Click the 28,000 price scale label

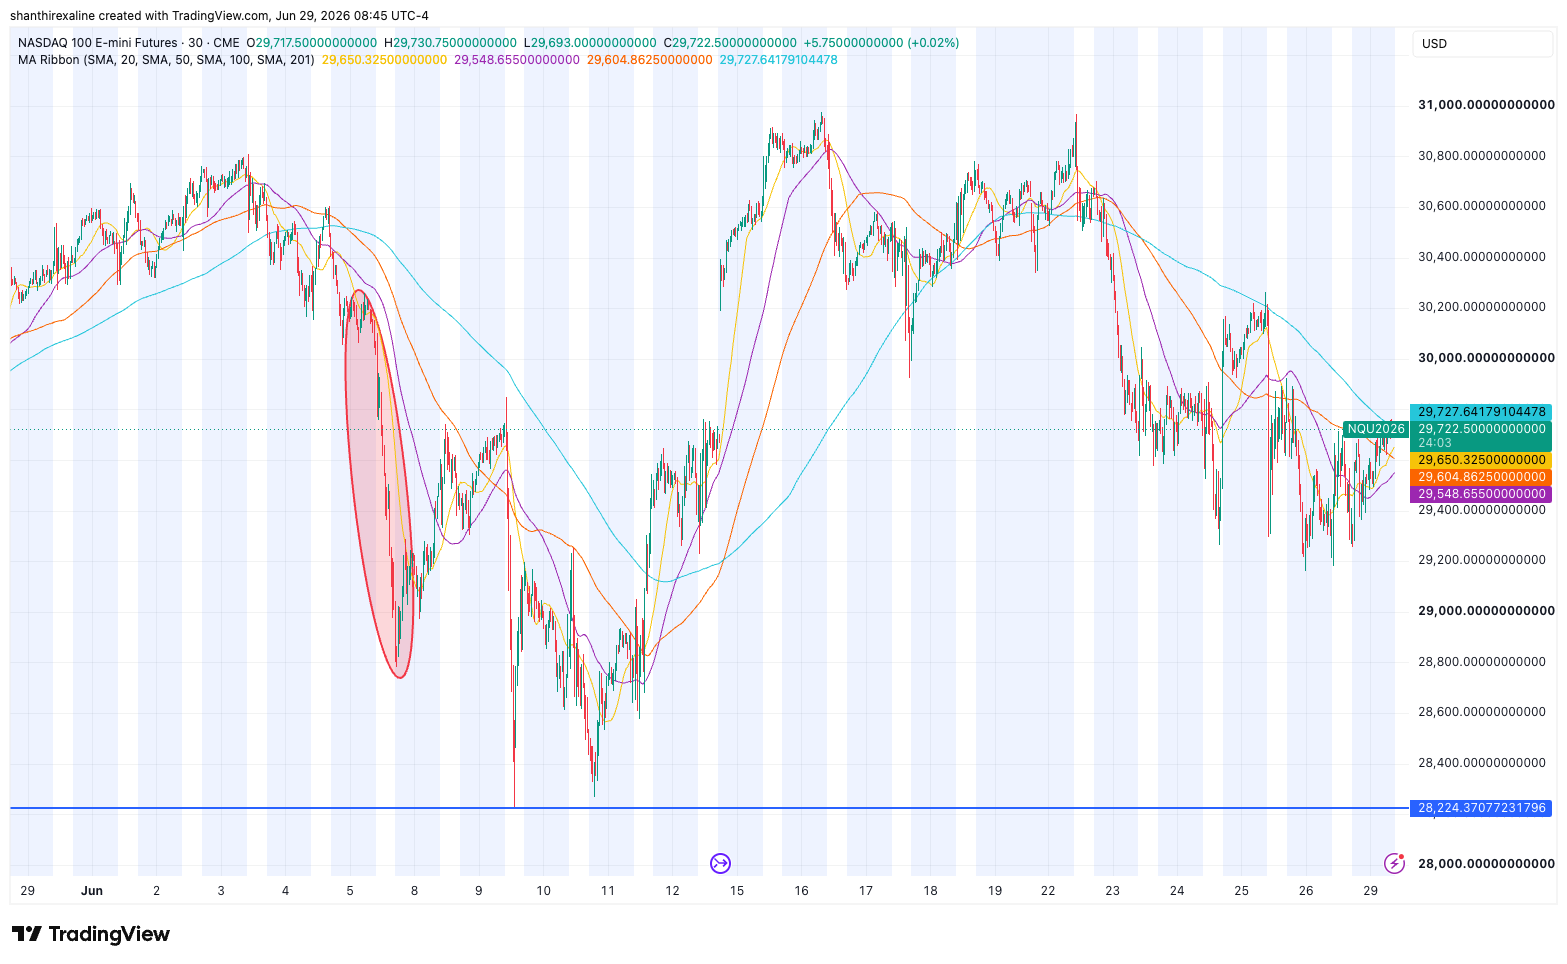tap(1486, 864)
